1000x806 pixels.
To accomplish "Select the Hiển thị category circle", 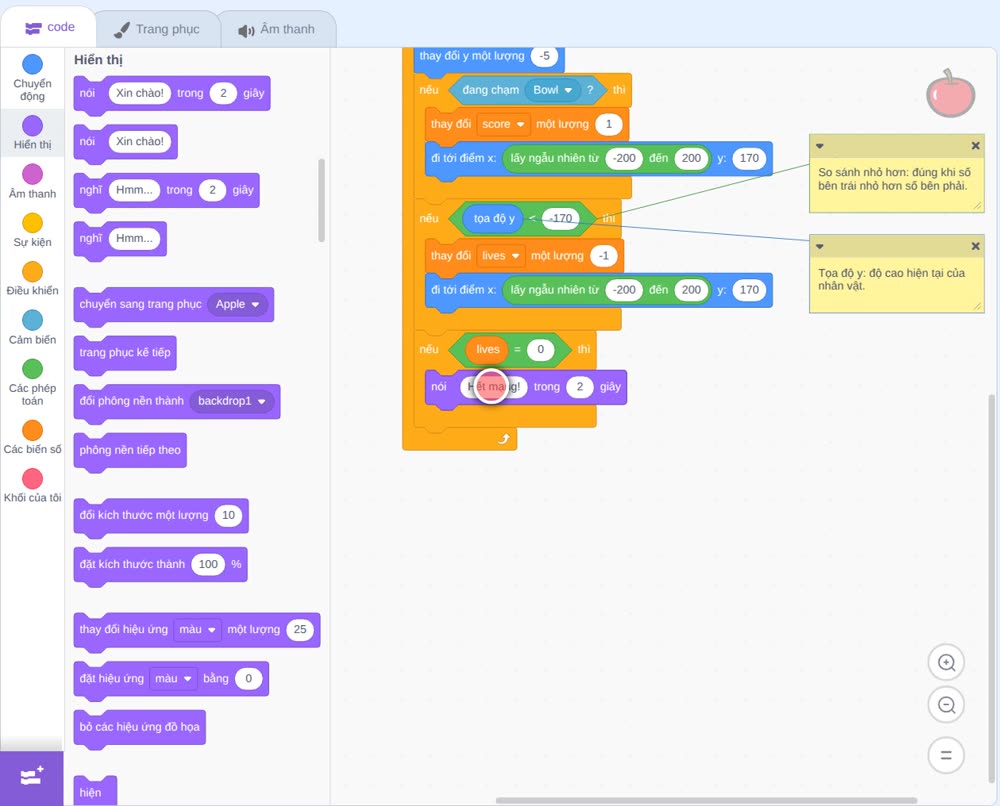I will coord(33,126).
